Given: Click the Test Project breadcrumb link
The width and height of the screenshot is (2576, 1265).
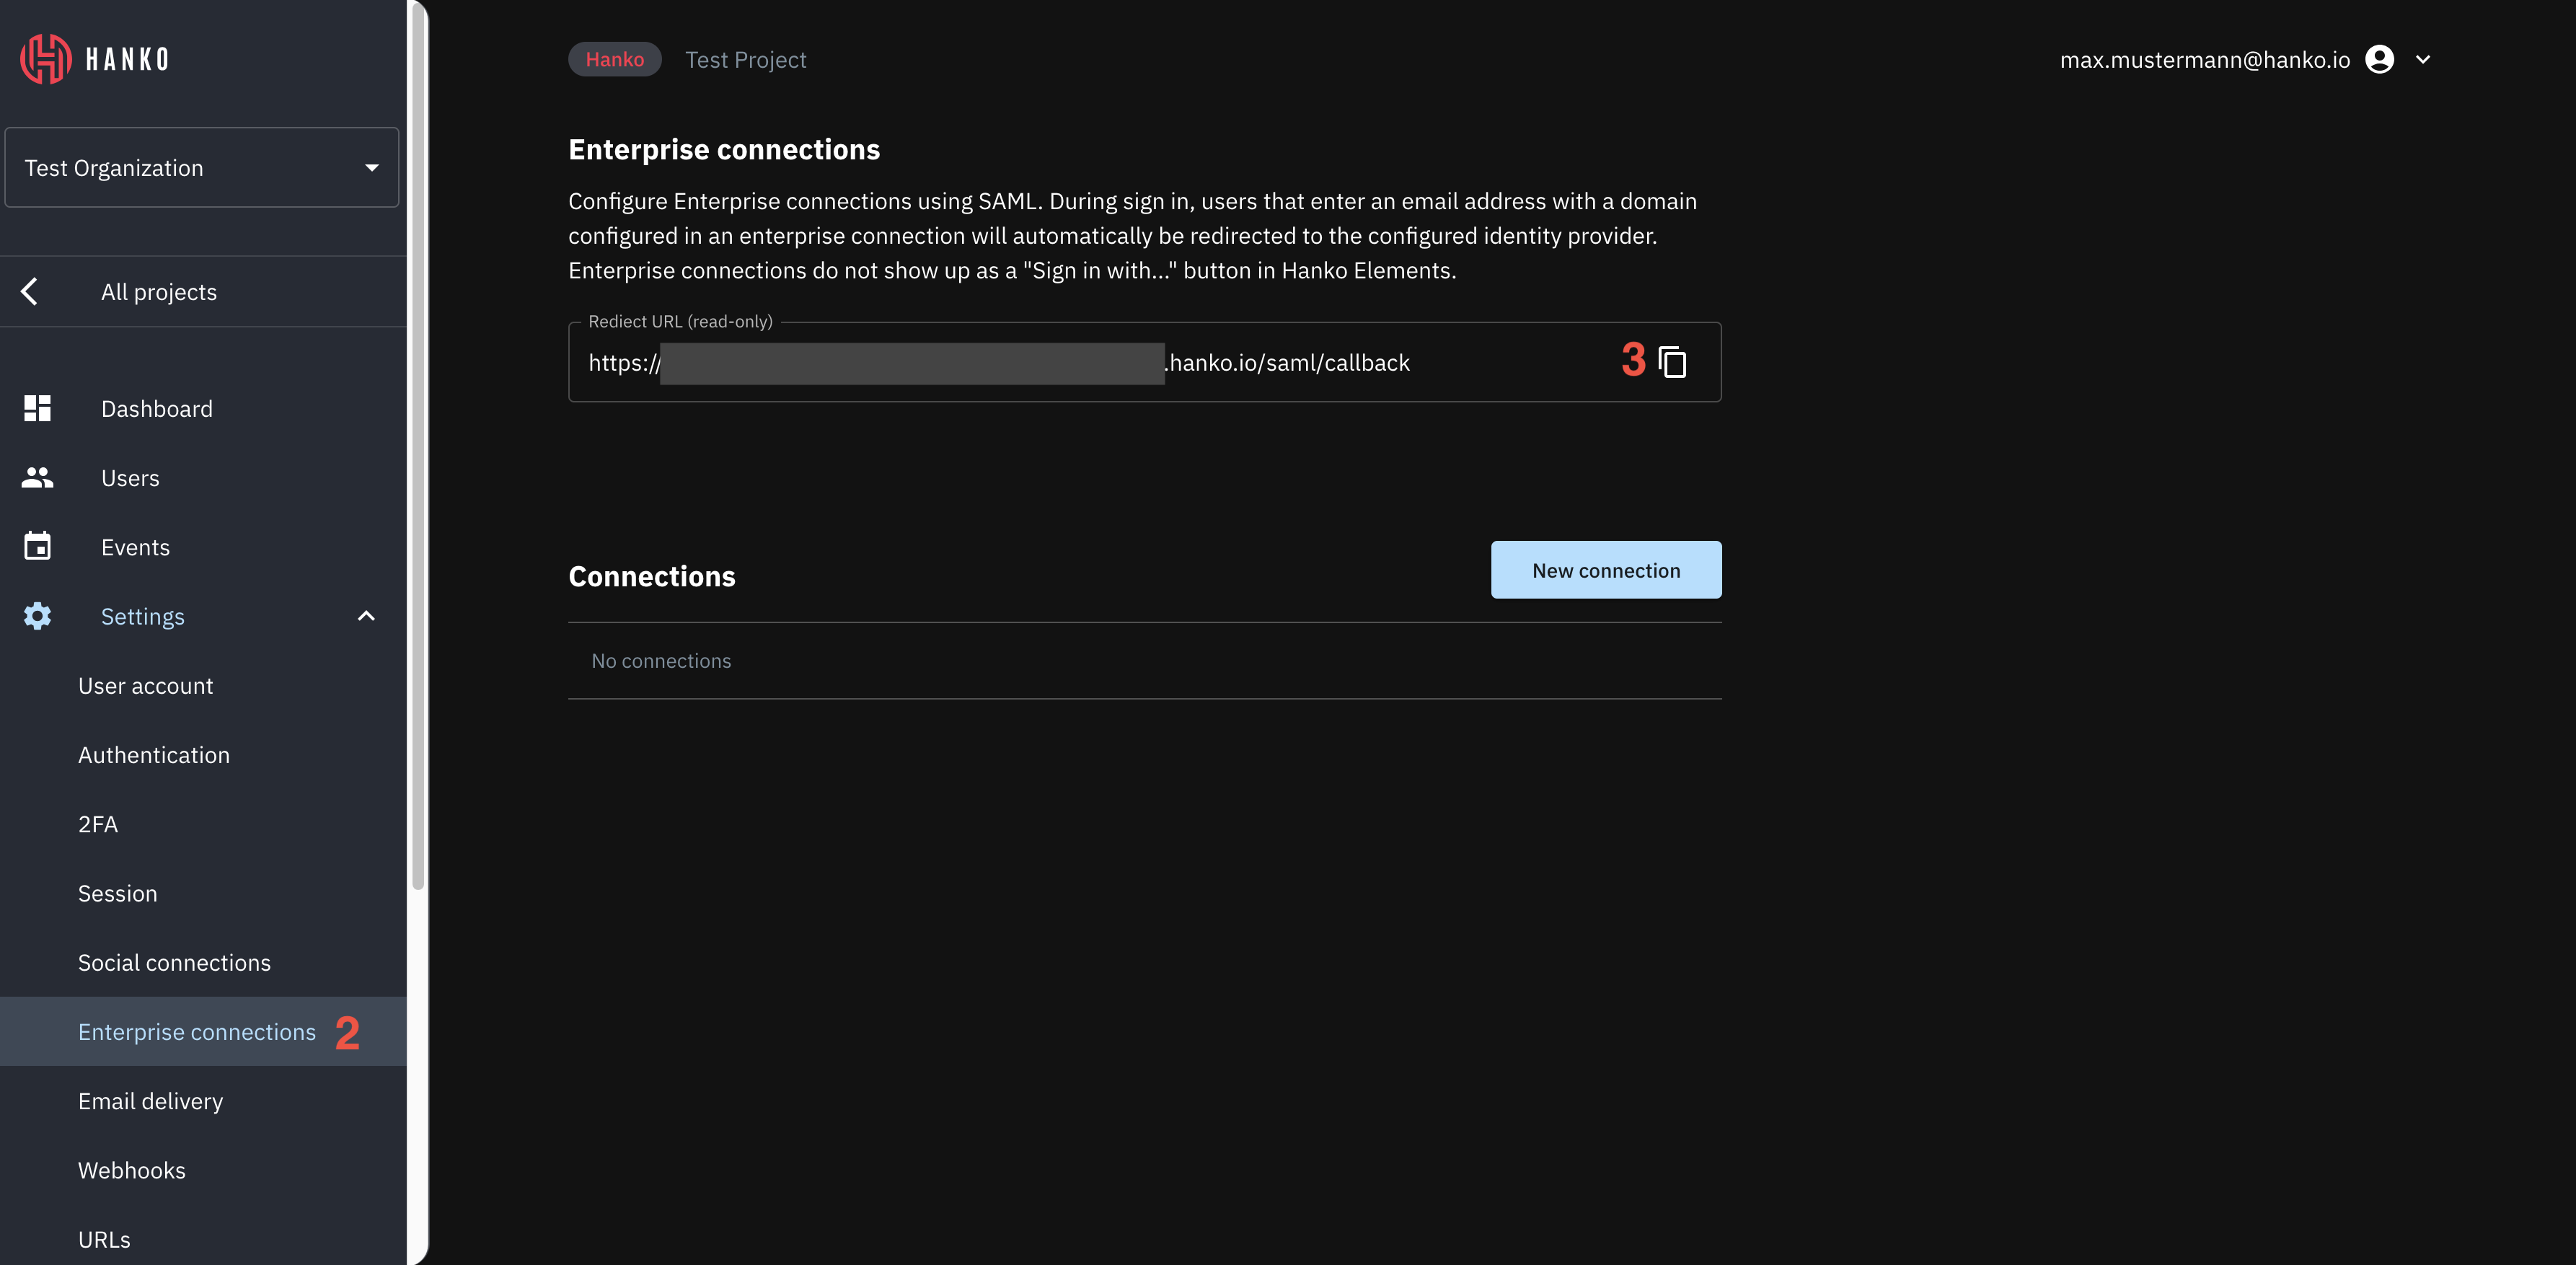Looking at the screenshot, I should (x=745, y=60).
